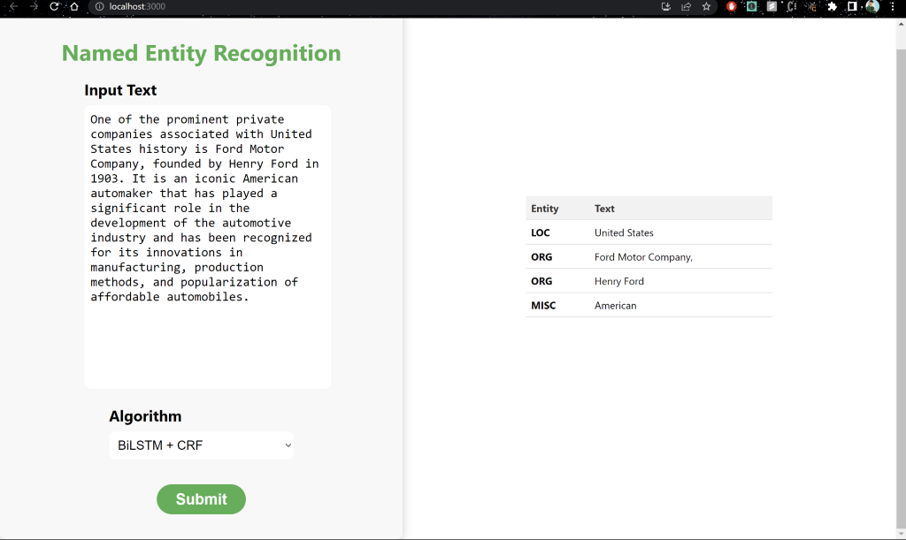
Task: Toggle the browser side panel
Action: (852, 6)
